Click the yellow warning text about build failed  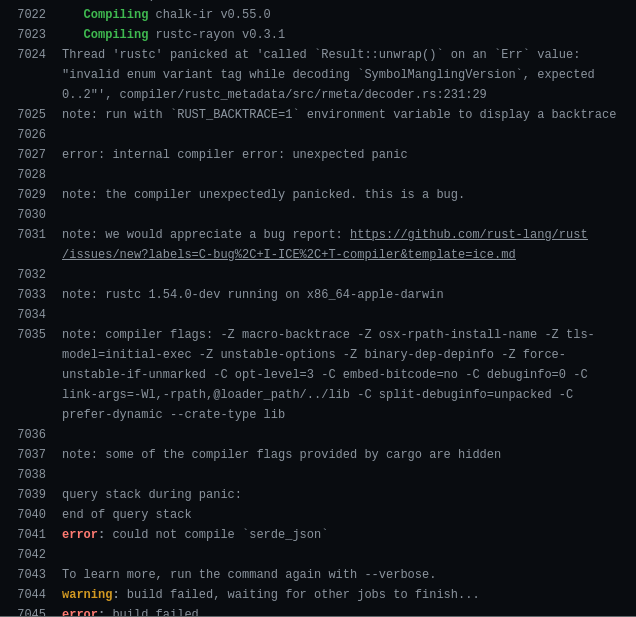87,594
